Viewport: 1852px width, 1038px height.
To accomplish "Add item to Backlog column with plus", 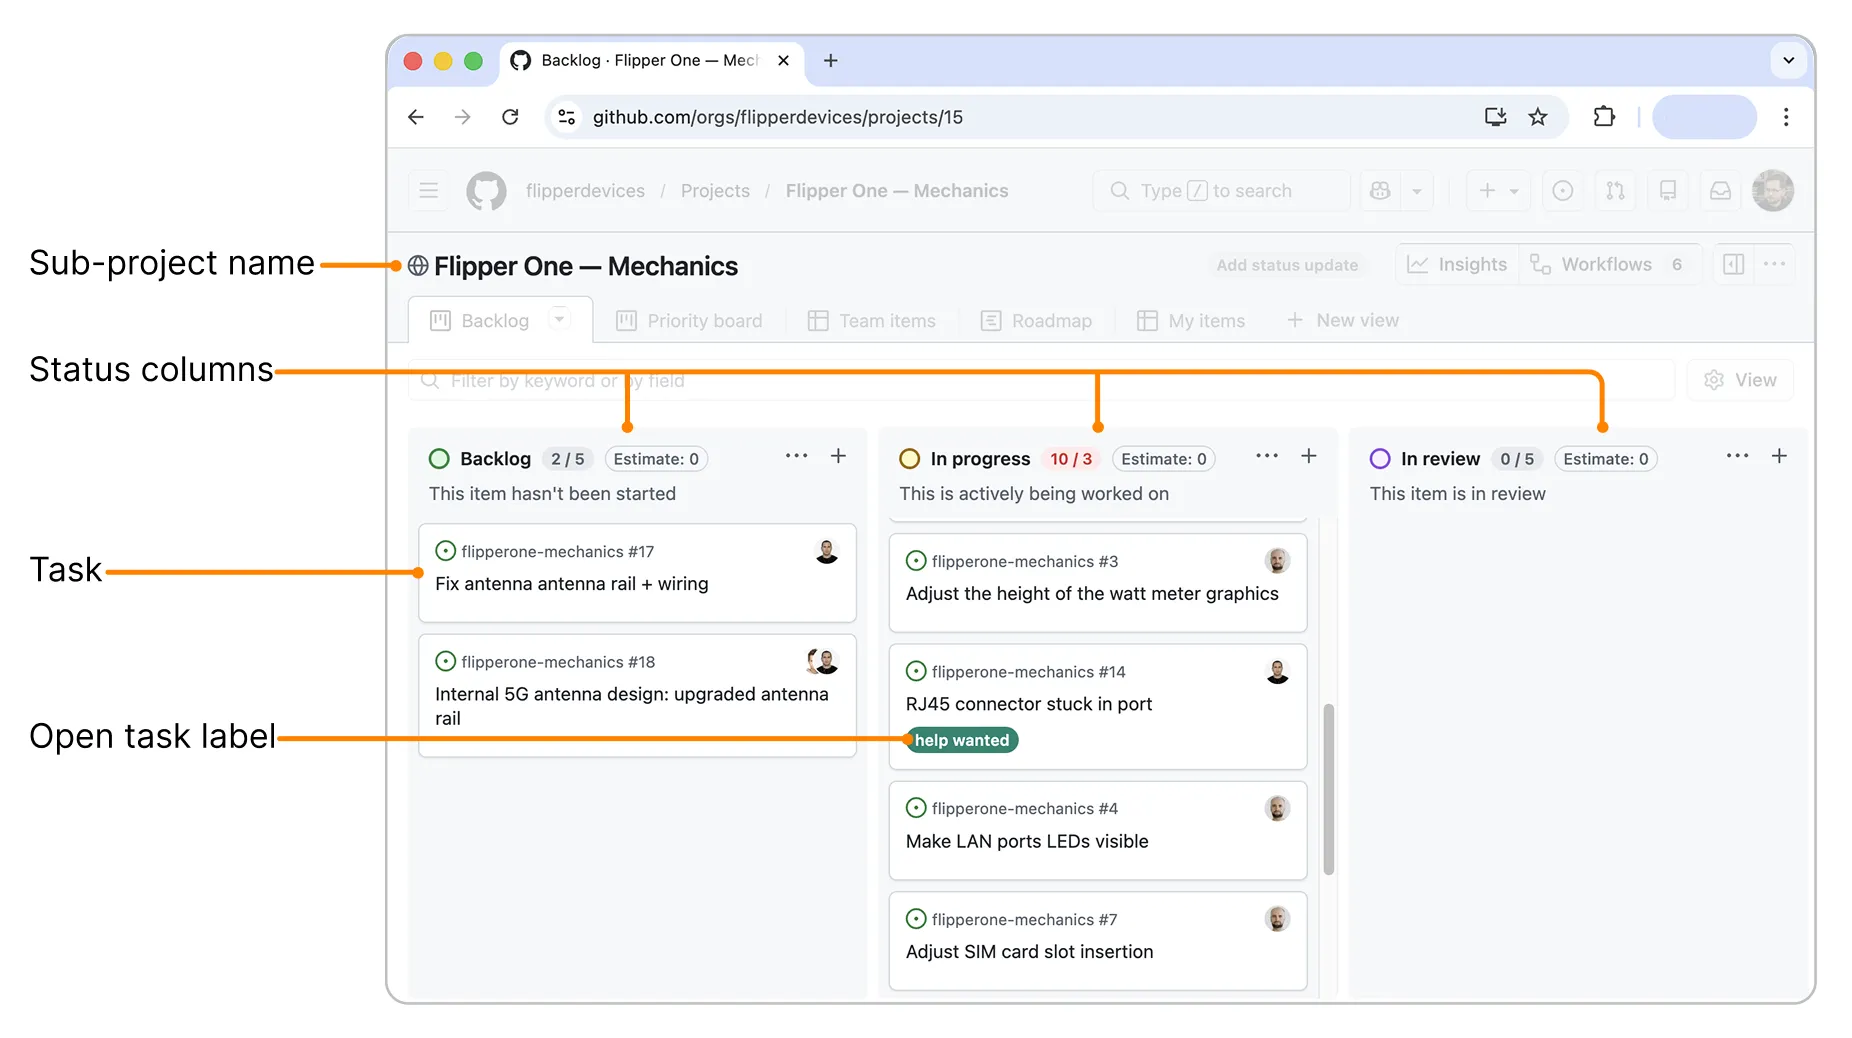I will pos(838,456).
